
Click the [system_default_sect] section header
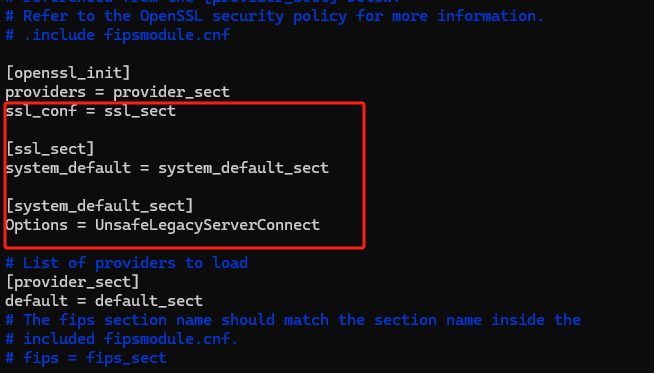tap(100, 206)
